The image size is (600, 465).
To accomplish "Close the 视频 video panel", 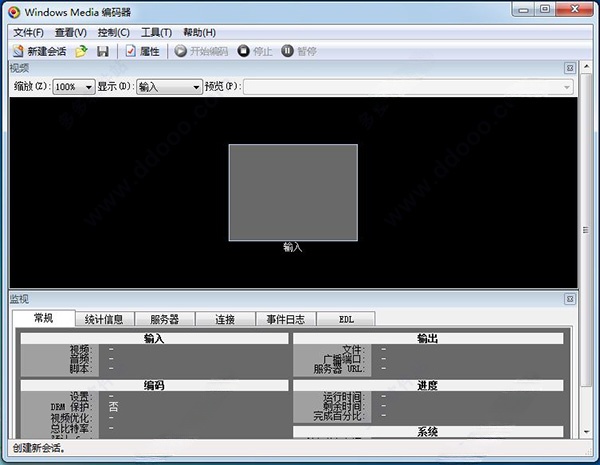I will coord(570,68).
